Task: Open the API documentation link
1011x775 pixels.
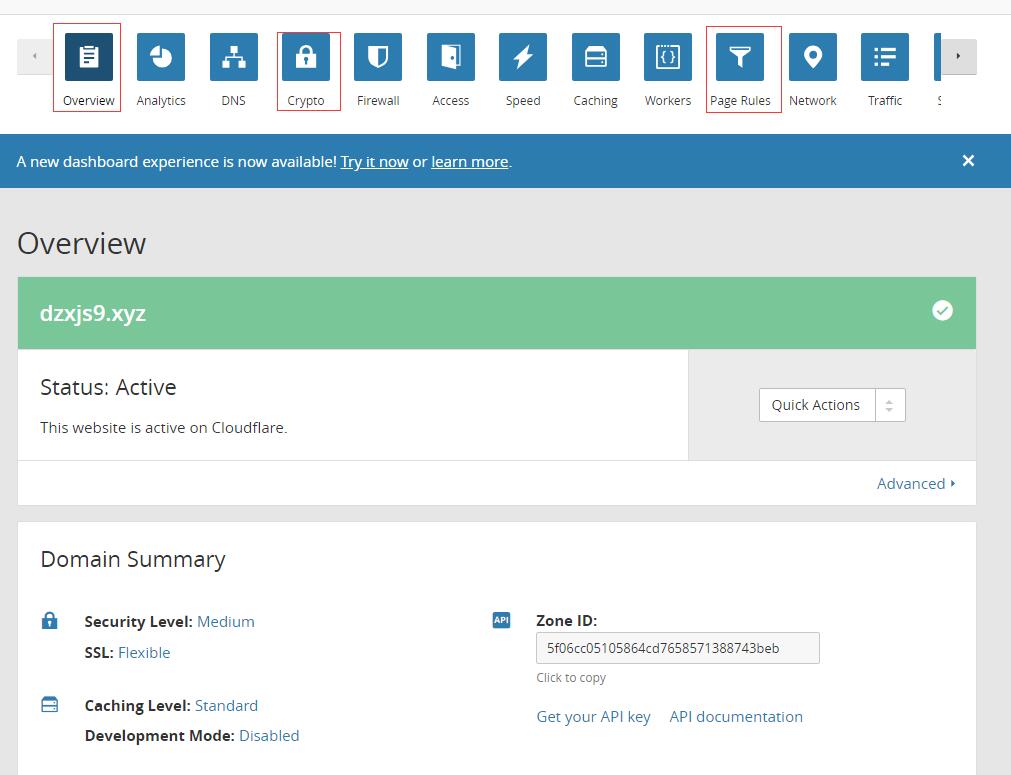Action: 736,717
